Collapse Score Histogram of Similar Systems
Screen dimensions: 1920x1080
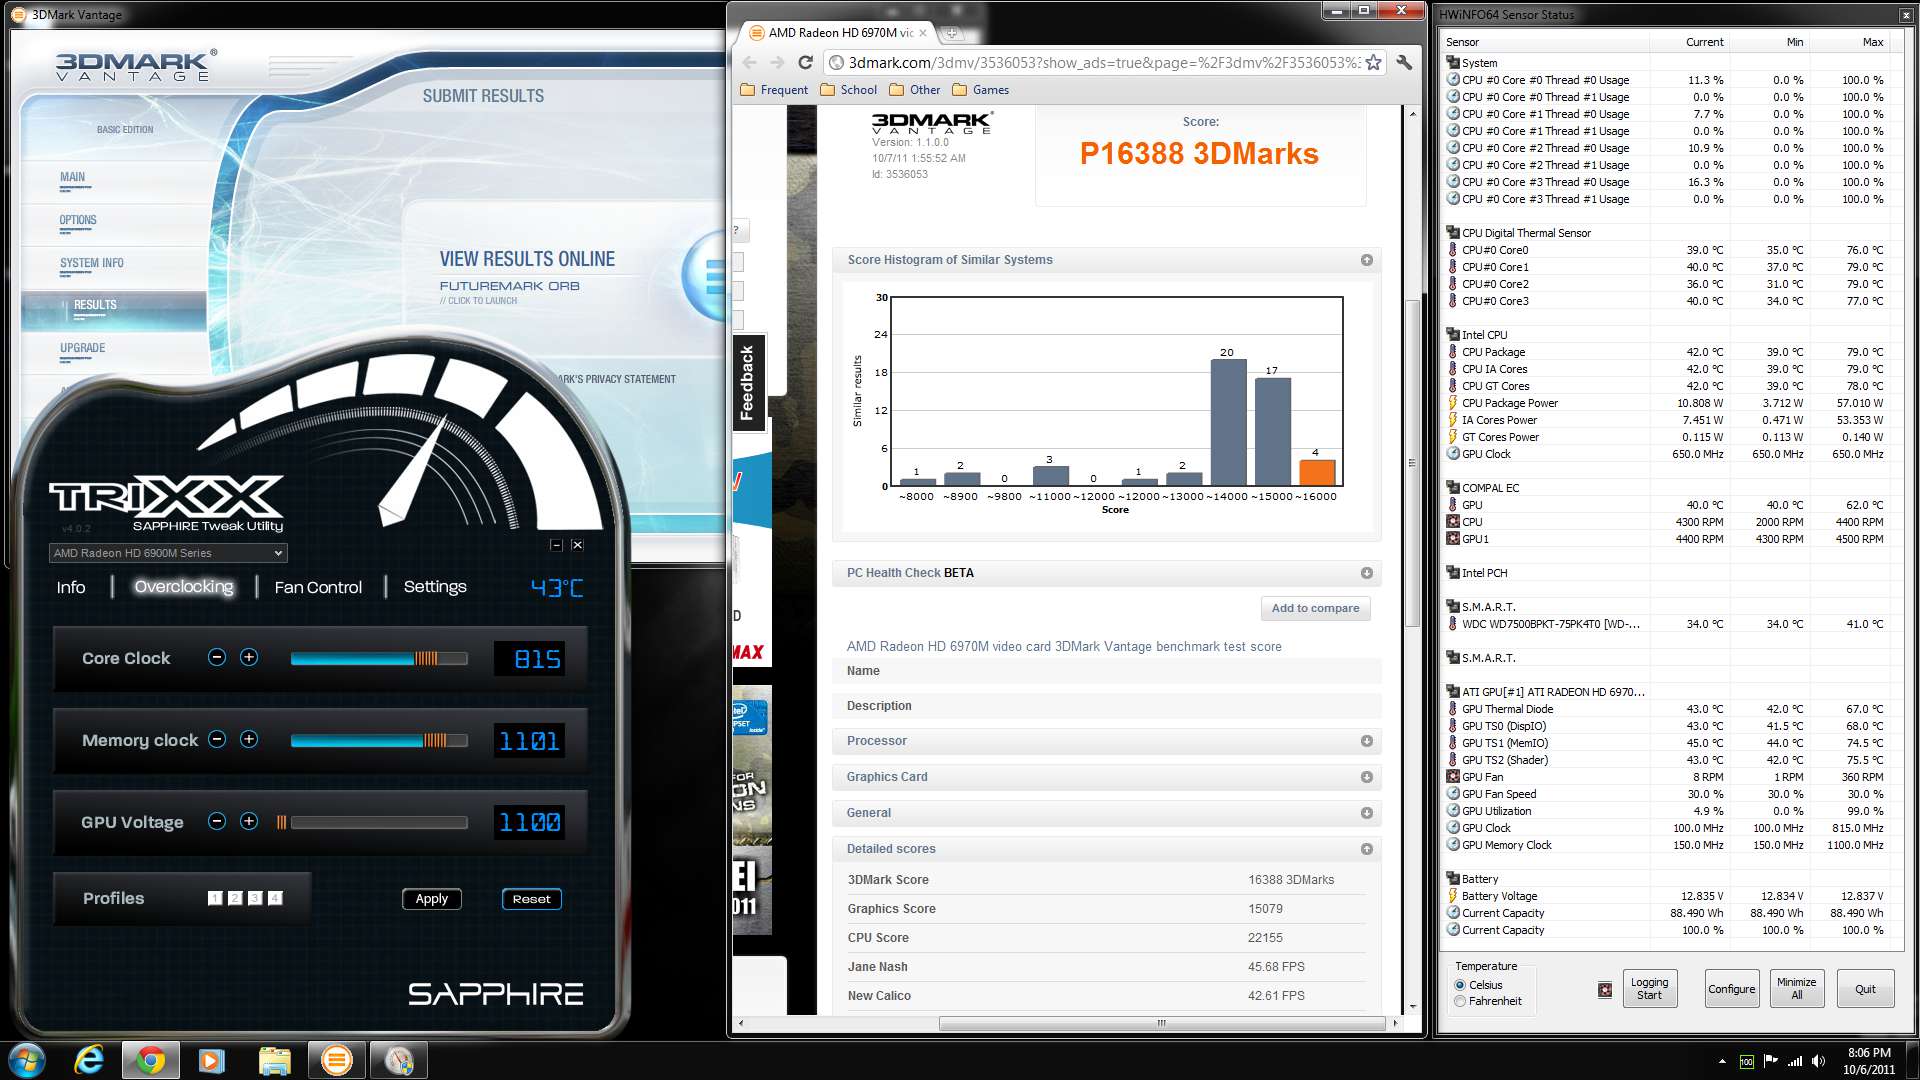pos(1367,260)
